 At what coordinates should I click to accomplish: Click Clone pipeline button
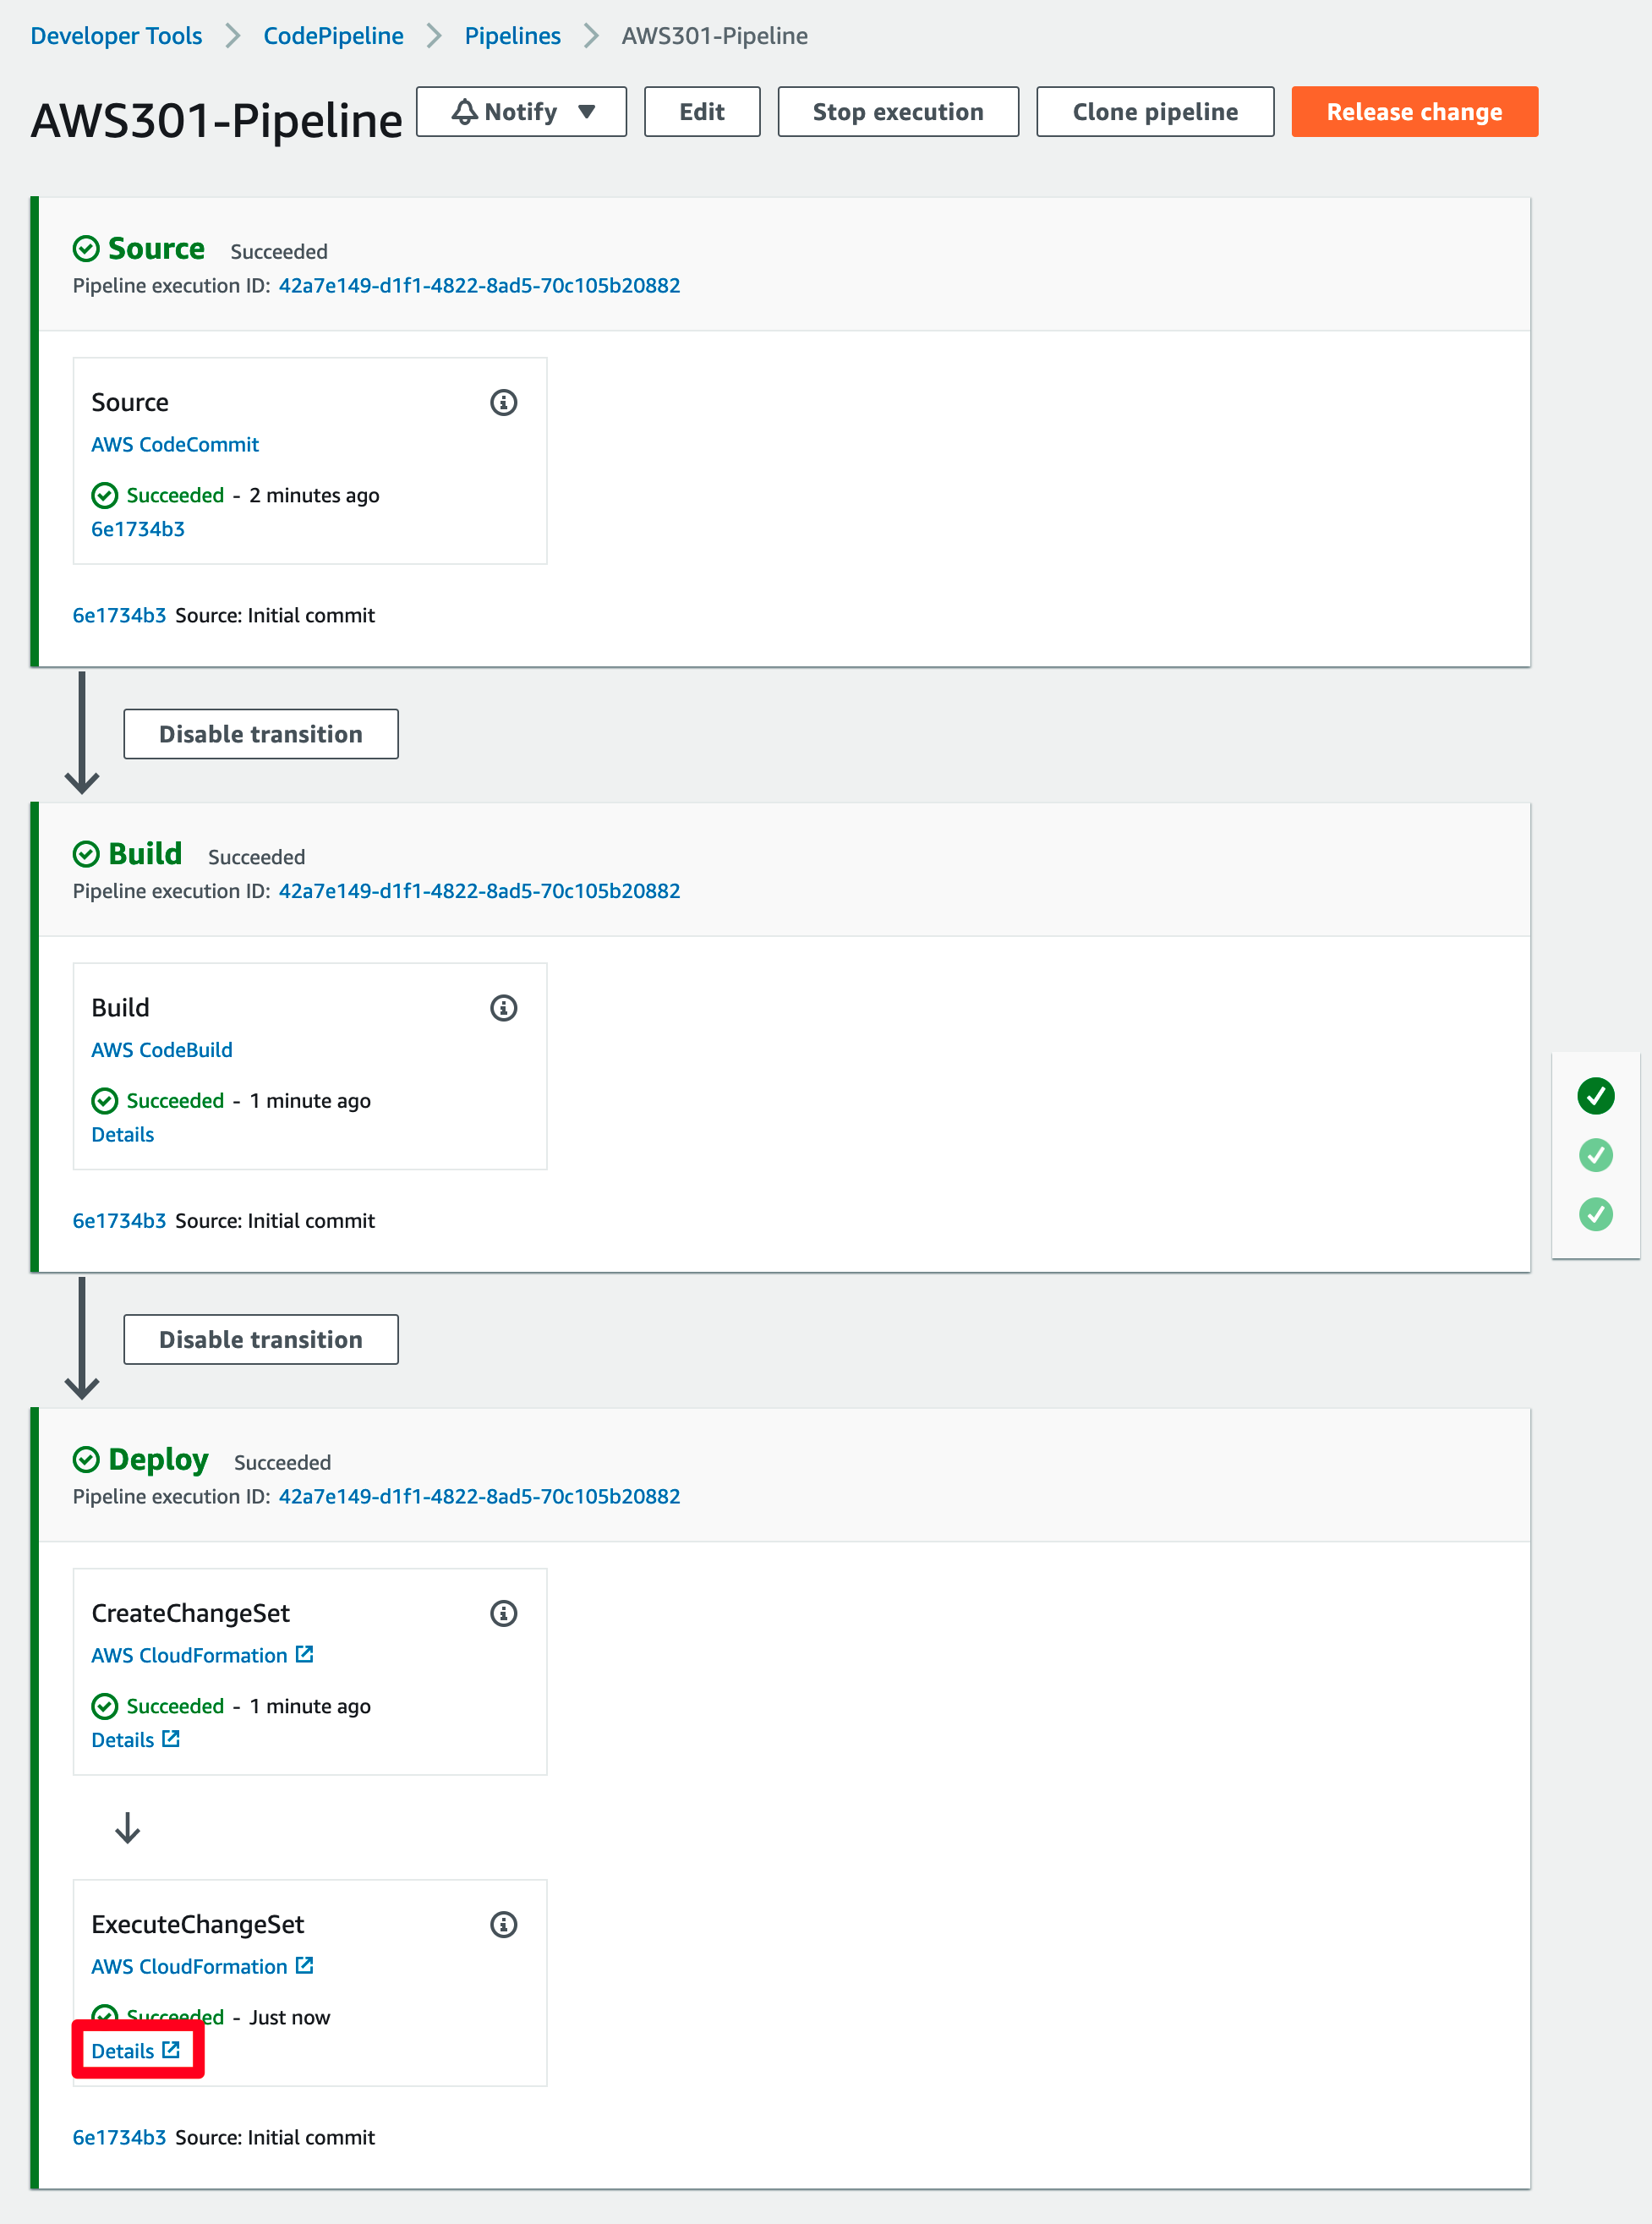click(x=1154, y=111)
